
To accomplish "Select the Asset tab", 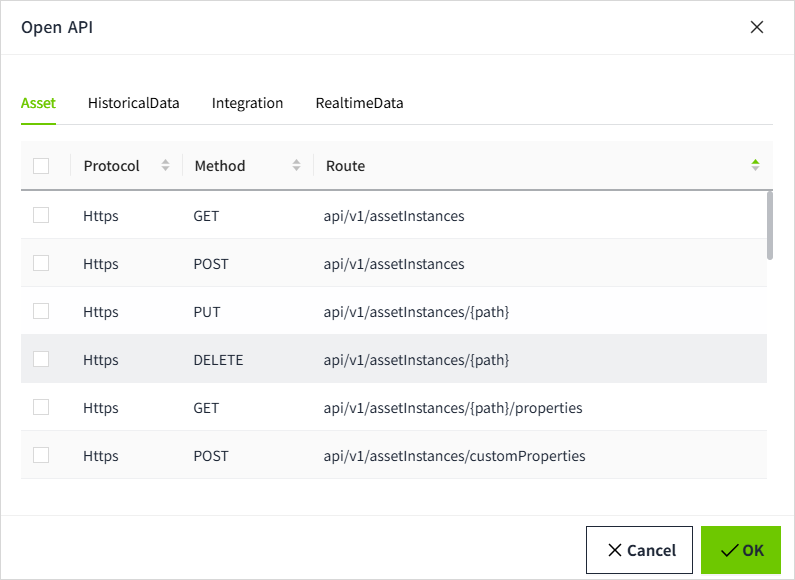I will pyautogui.click(x=38, y=103).
